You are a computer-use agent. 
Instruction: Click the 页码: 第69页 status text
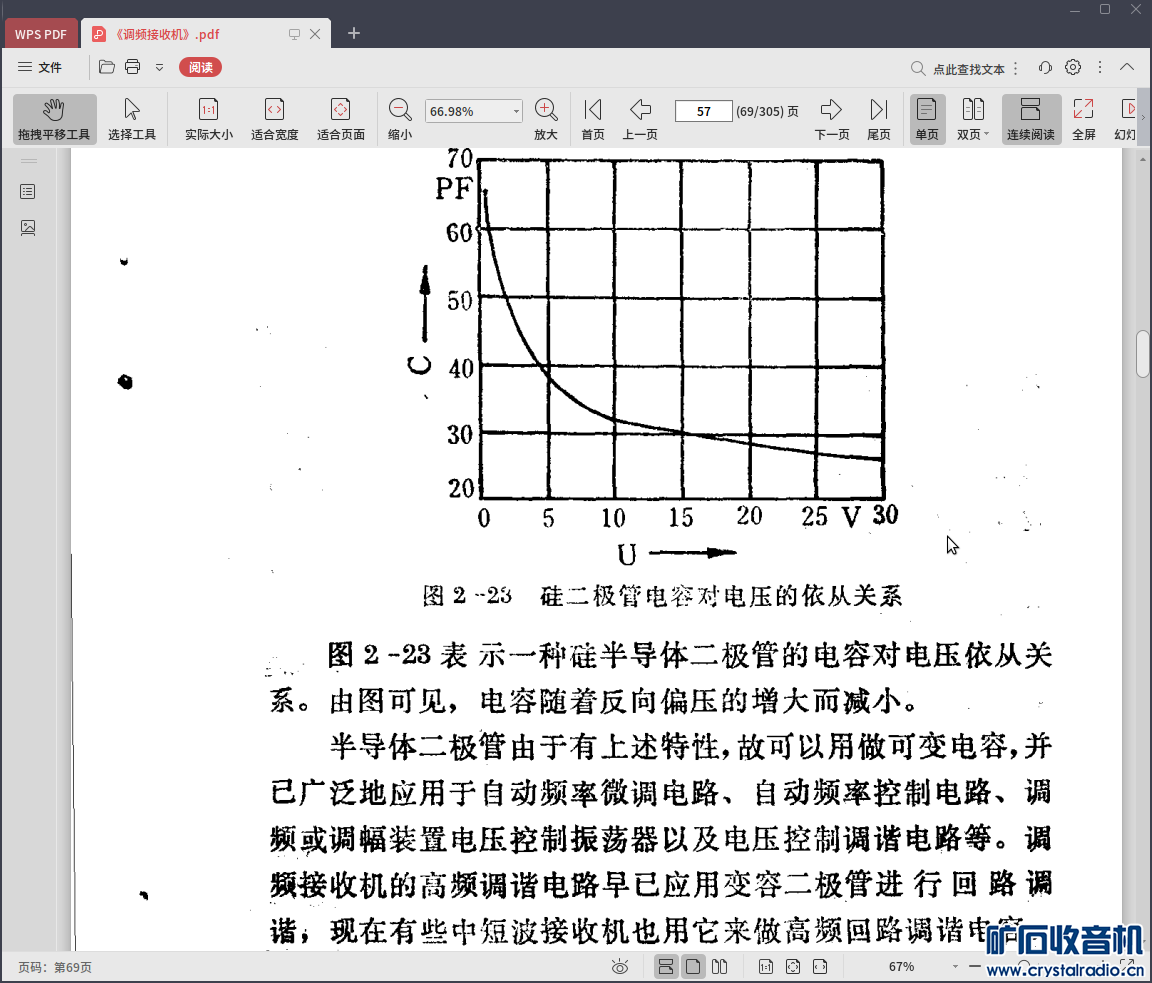(54, 968)
